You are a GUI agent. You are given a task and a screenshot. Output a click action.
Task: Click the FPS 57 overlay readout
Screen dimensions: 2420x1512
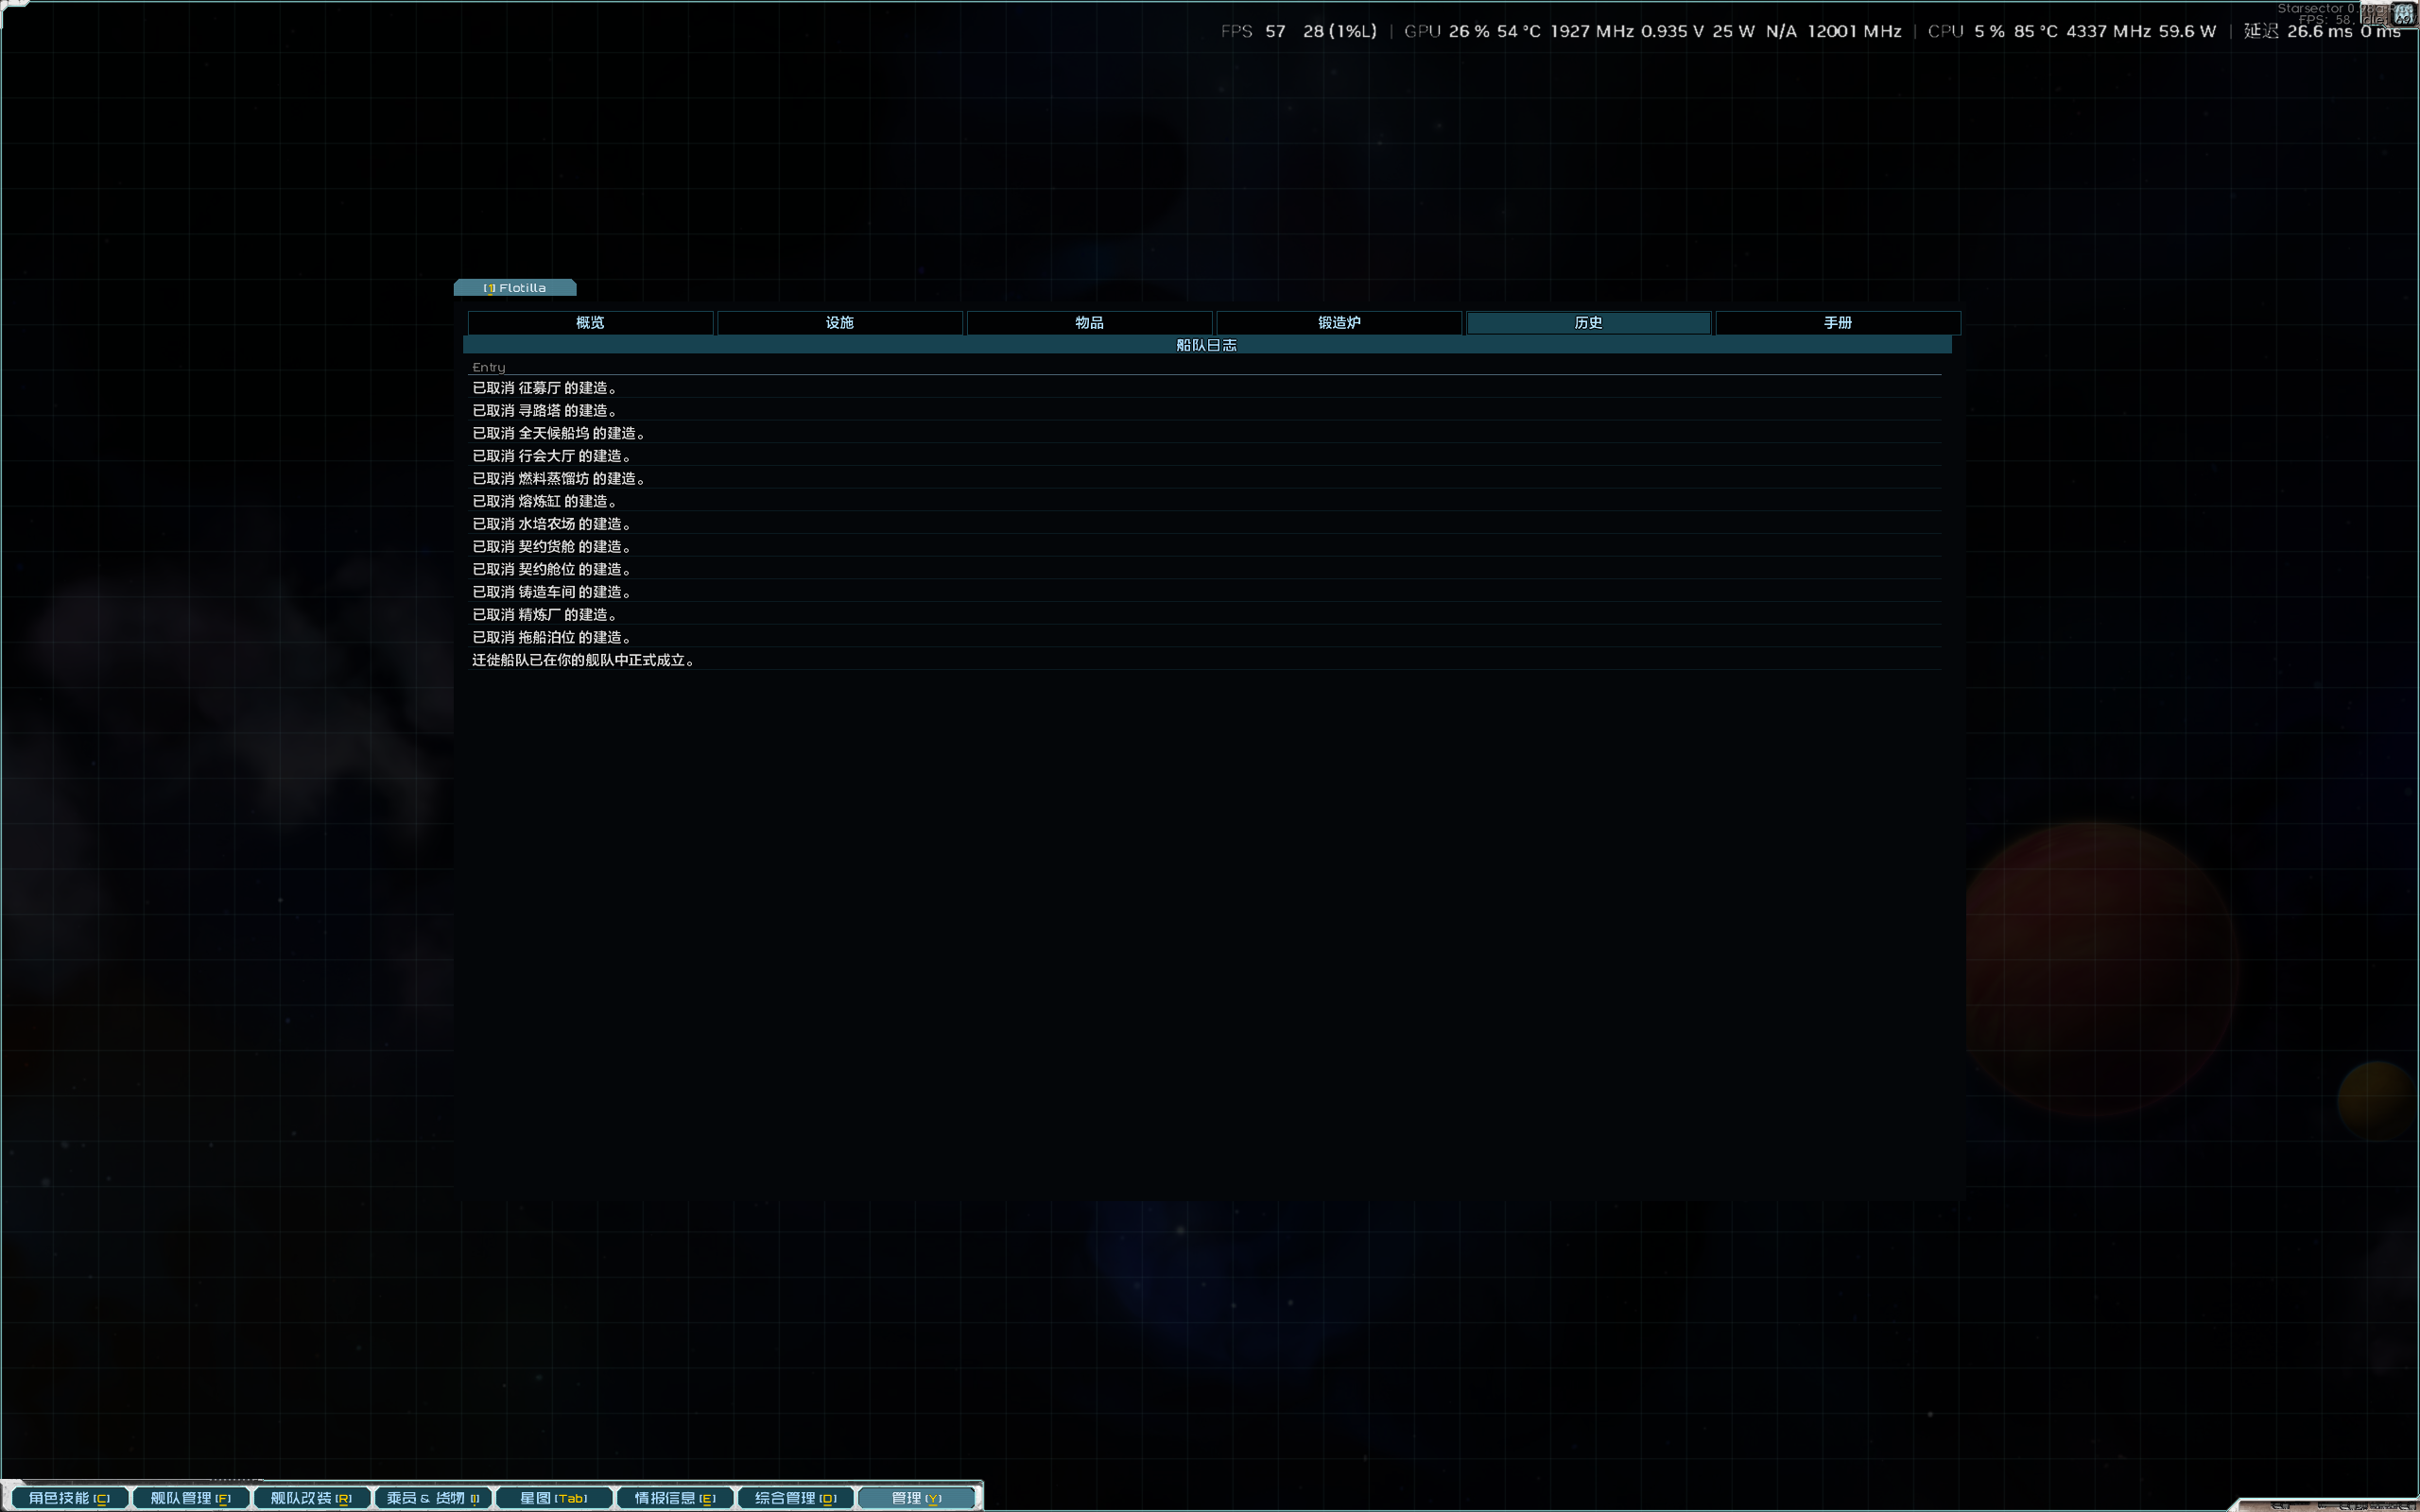[1253, 31]
